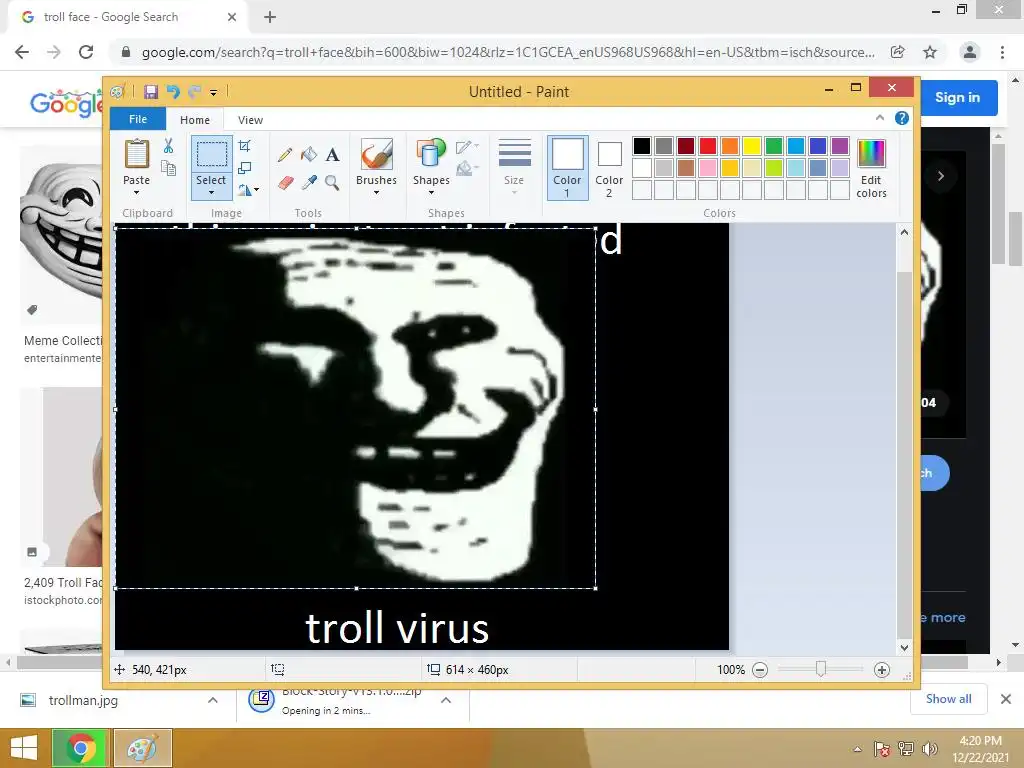The width and height of the screenshot is (1024, 768).
Task: Click the Sign in button on Google
Action: click(957, 97)
